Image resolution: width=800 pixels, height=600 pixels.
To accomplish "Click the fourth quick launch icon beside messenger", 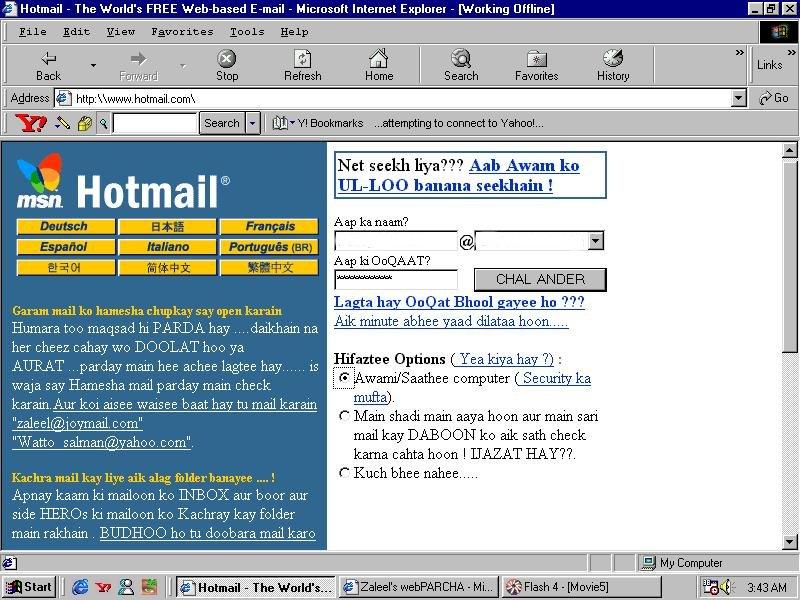I will [x=149, y=587].
